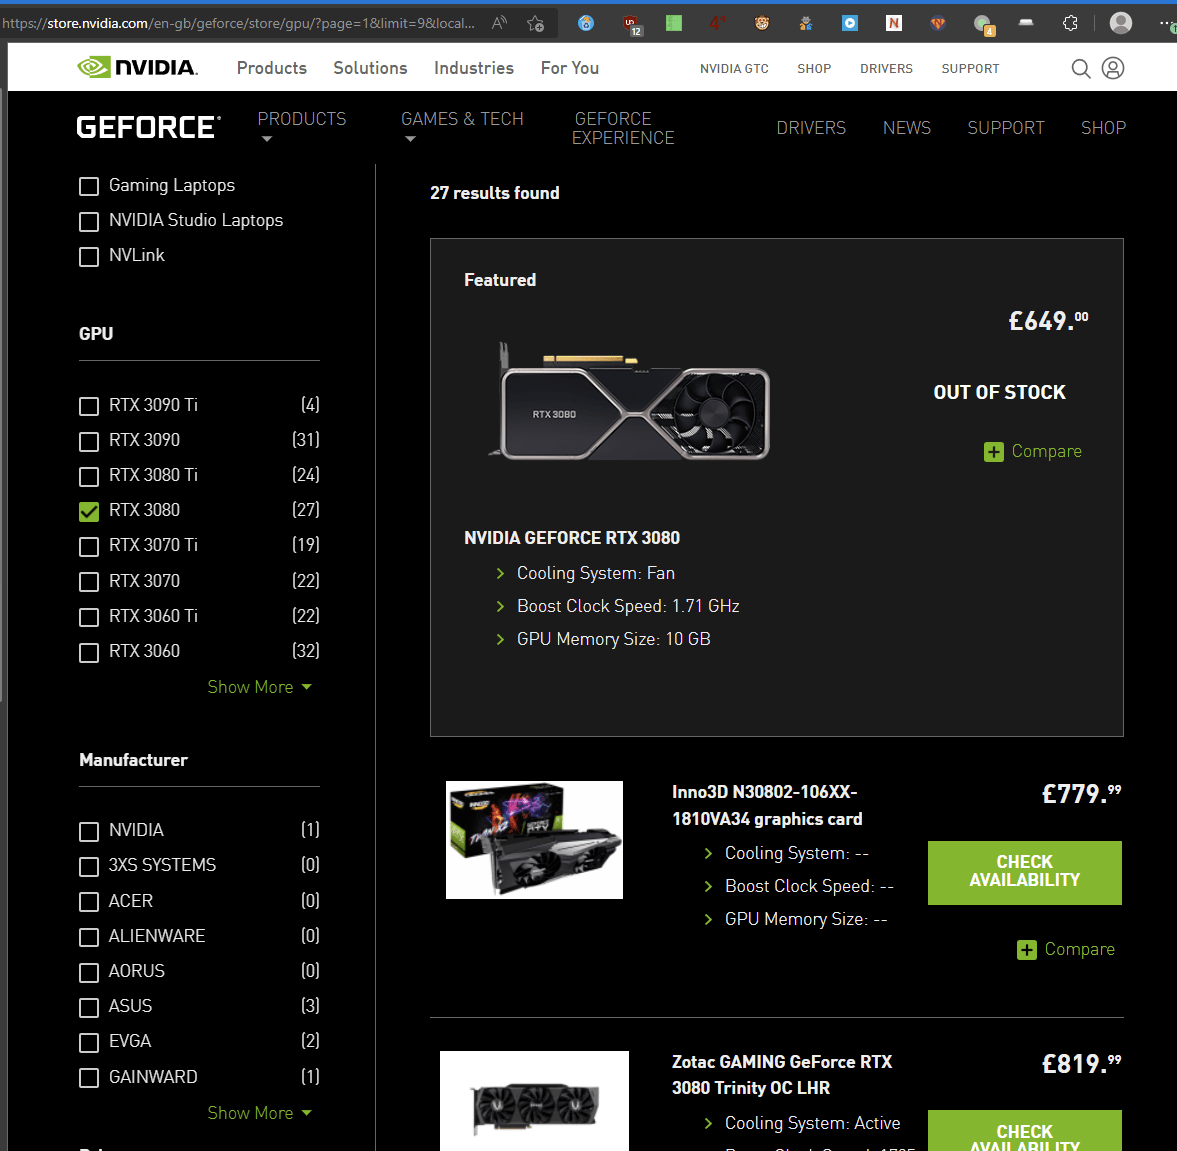Viewport: 1177px width, 1151px height.
Task: Click Compare for the featured RTX 3080
Action: tap(1046, 451)
